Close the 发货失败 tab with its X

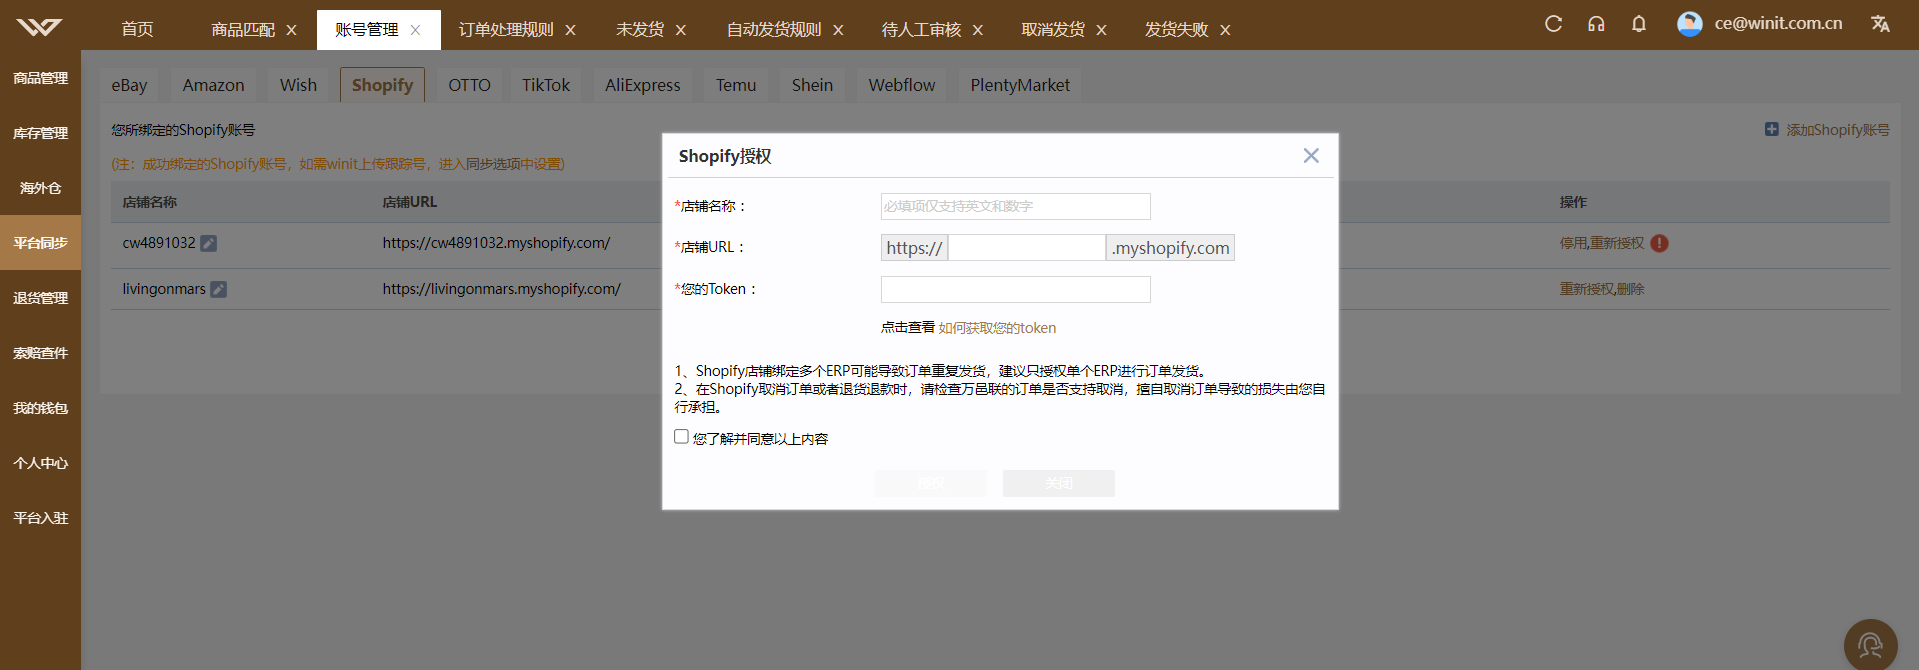pyautogui.click(x=1225, y=30)
